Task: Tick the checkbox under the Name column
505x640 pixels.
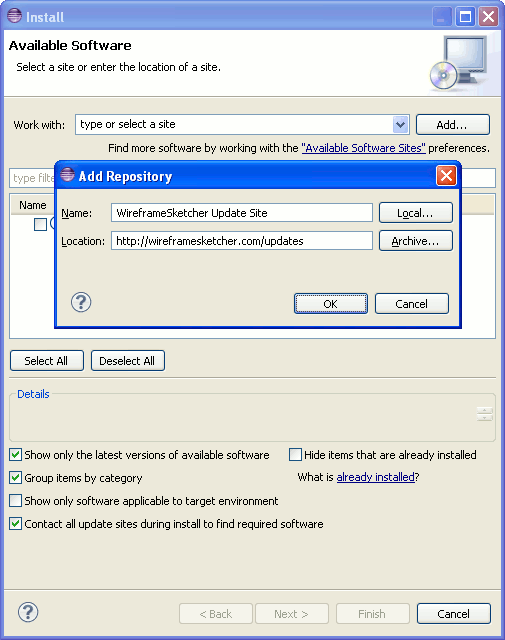Action: pos(40,224)
